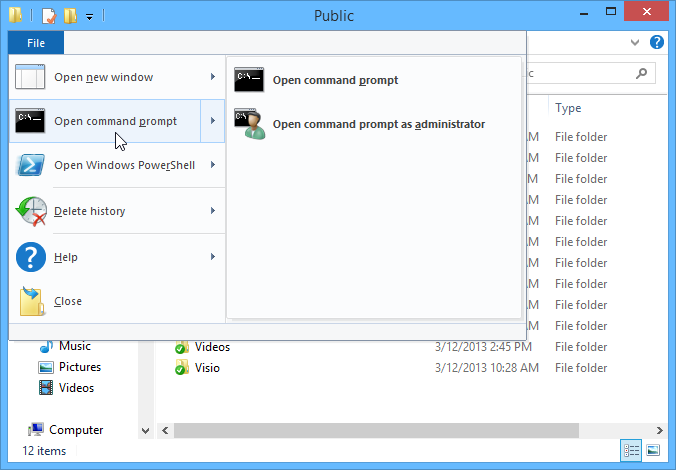Expand the ribbon with the chevron arrow
This screenshot has width=676, height=470.
[x=636, y=43]
